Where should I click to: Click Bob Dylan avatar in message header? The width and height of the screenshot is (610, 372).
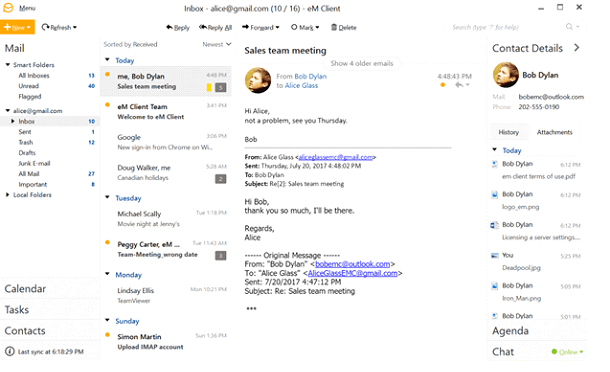(258, 80)
